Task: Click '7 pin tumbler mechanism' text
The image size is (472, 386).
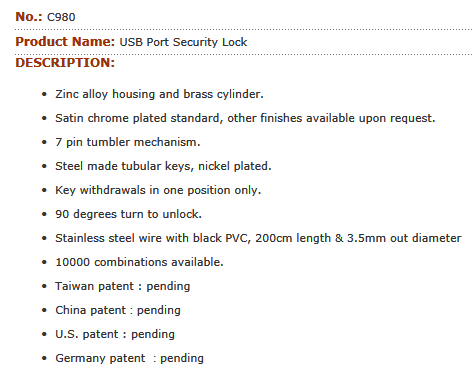Action: [x=128, y=142]
